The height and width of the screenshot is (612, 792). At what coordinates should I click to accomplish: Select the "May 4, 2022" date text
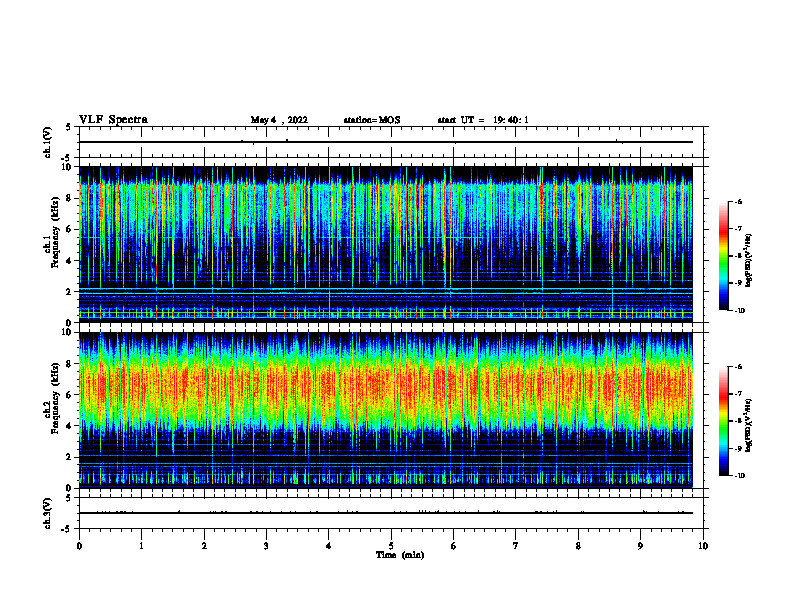[x=279, y=120]
